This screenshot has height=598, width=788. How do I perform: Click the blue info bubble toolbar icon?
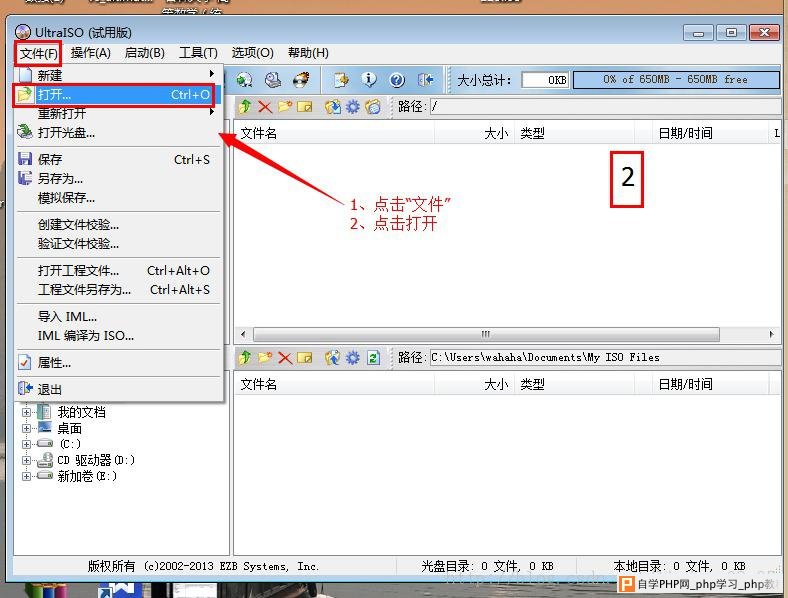[369, 80]
